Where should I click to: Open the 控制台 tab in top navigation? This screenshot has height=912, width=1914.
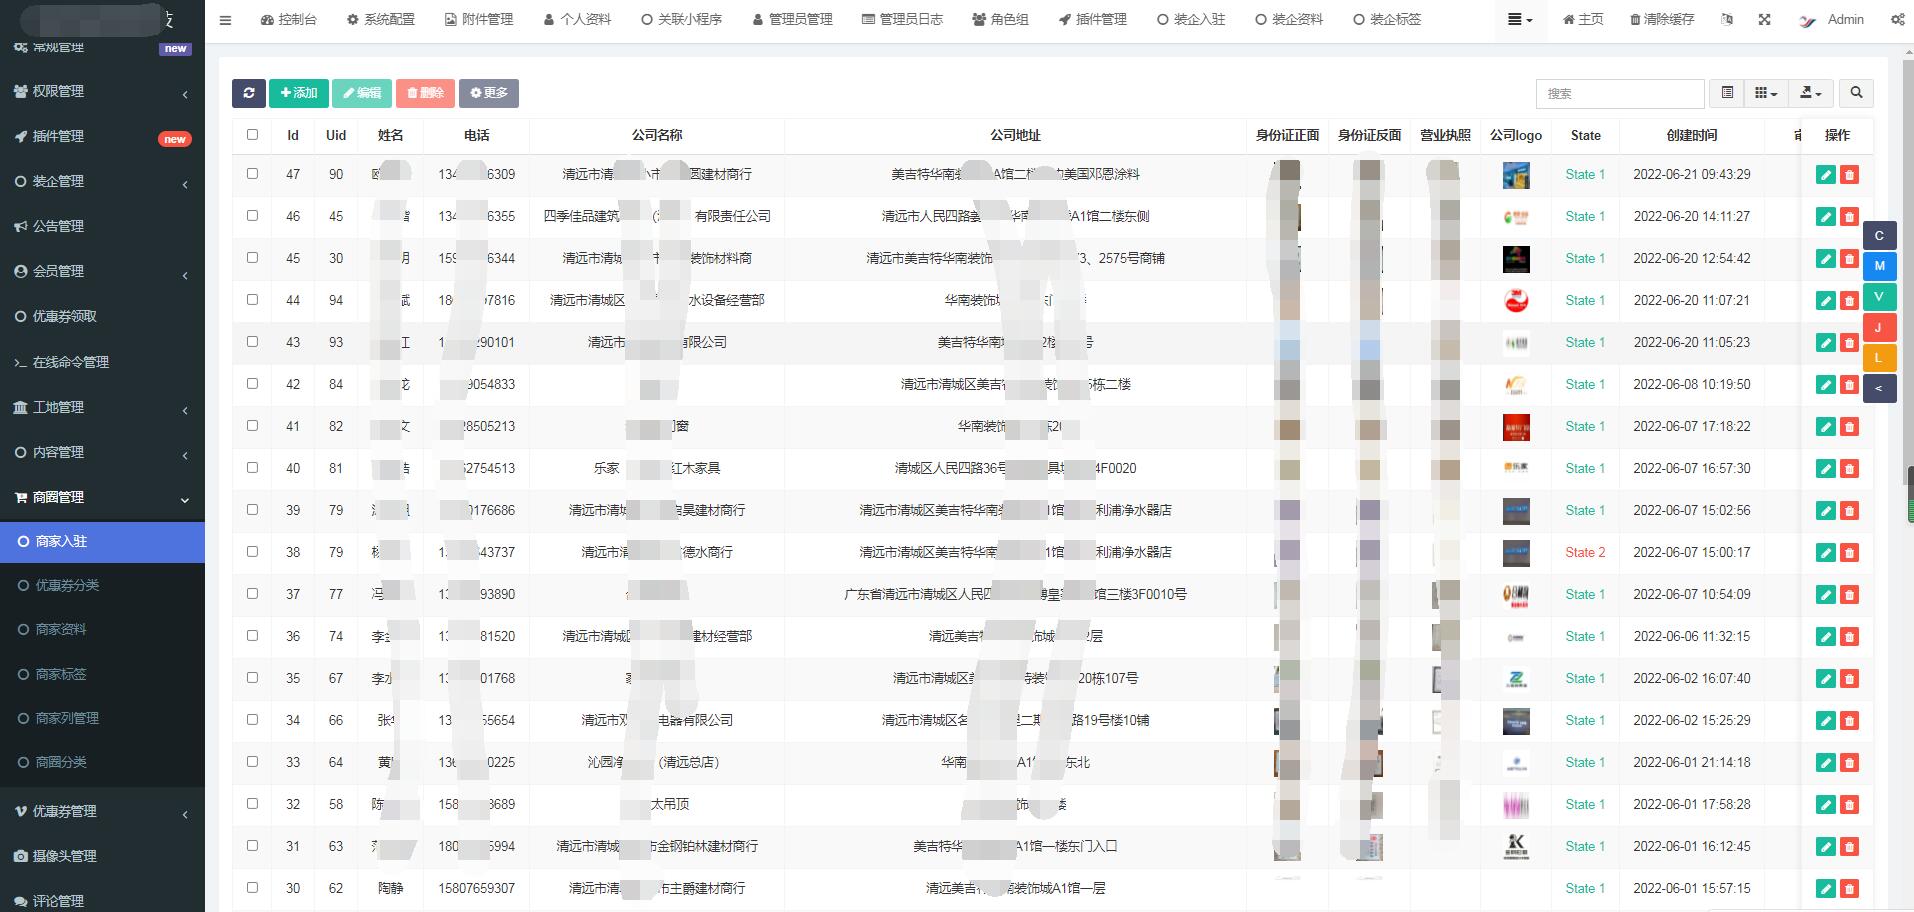coord(288,20)
